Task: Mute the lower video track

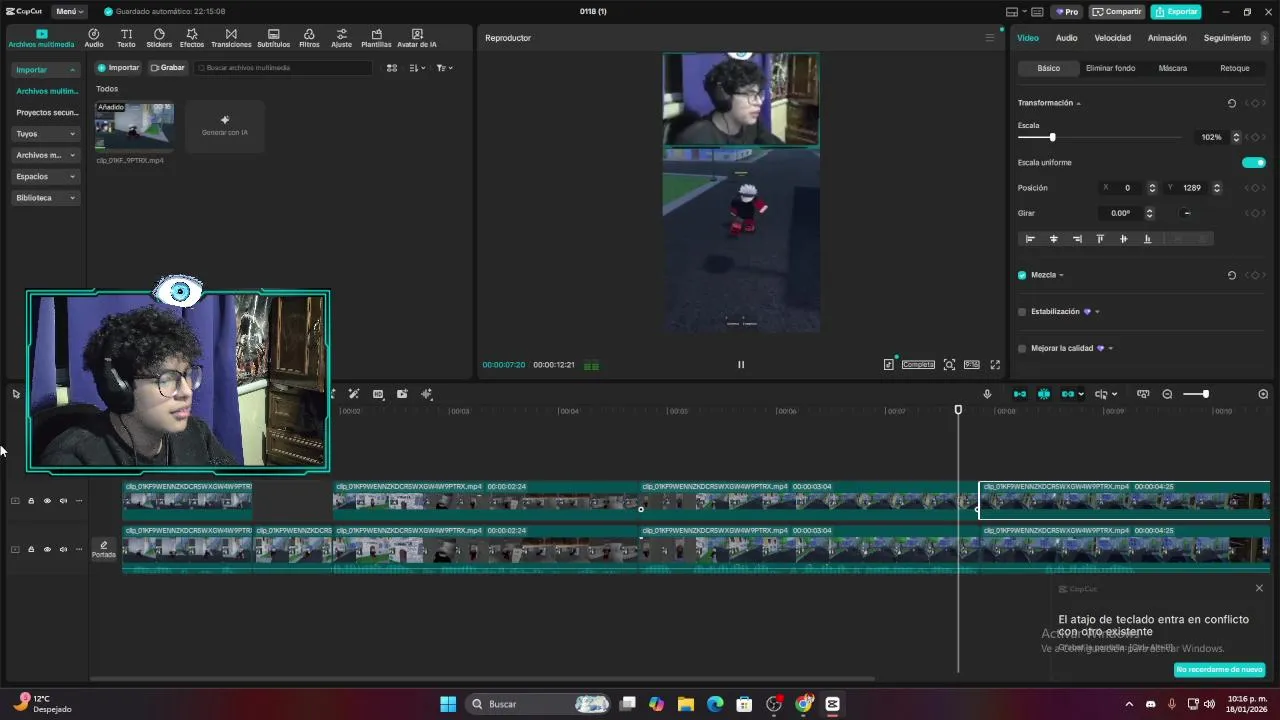Action: coord(63,549)
